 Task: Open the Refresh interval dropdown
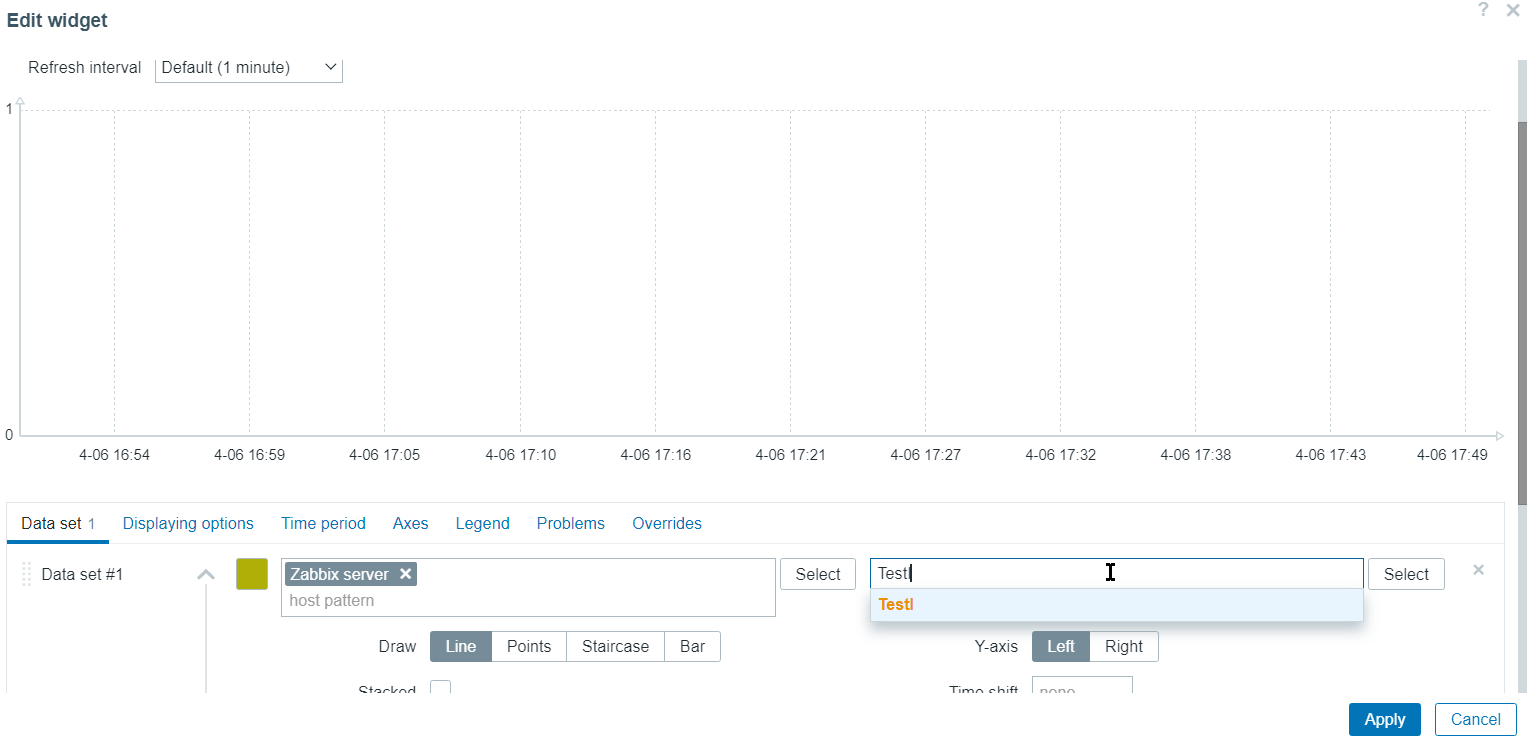pyautogui.click(x=249, y=68)
